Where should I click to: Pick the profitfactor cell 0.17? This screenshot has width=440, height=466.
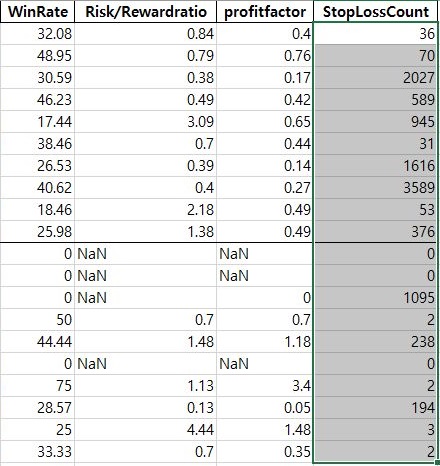coord(265,78)
